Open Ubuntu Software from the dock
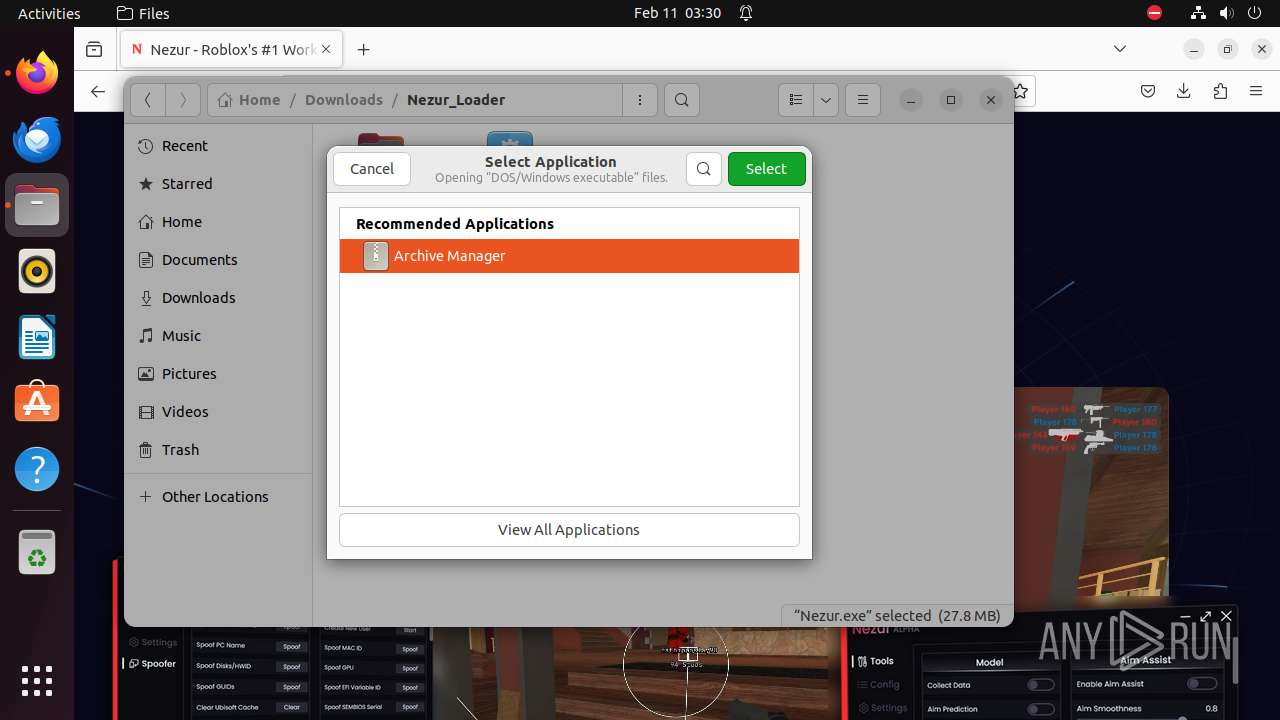This screenshot has width=1280, height=720. 37,403
